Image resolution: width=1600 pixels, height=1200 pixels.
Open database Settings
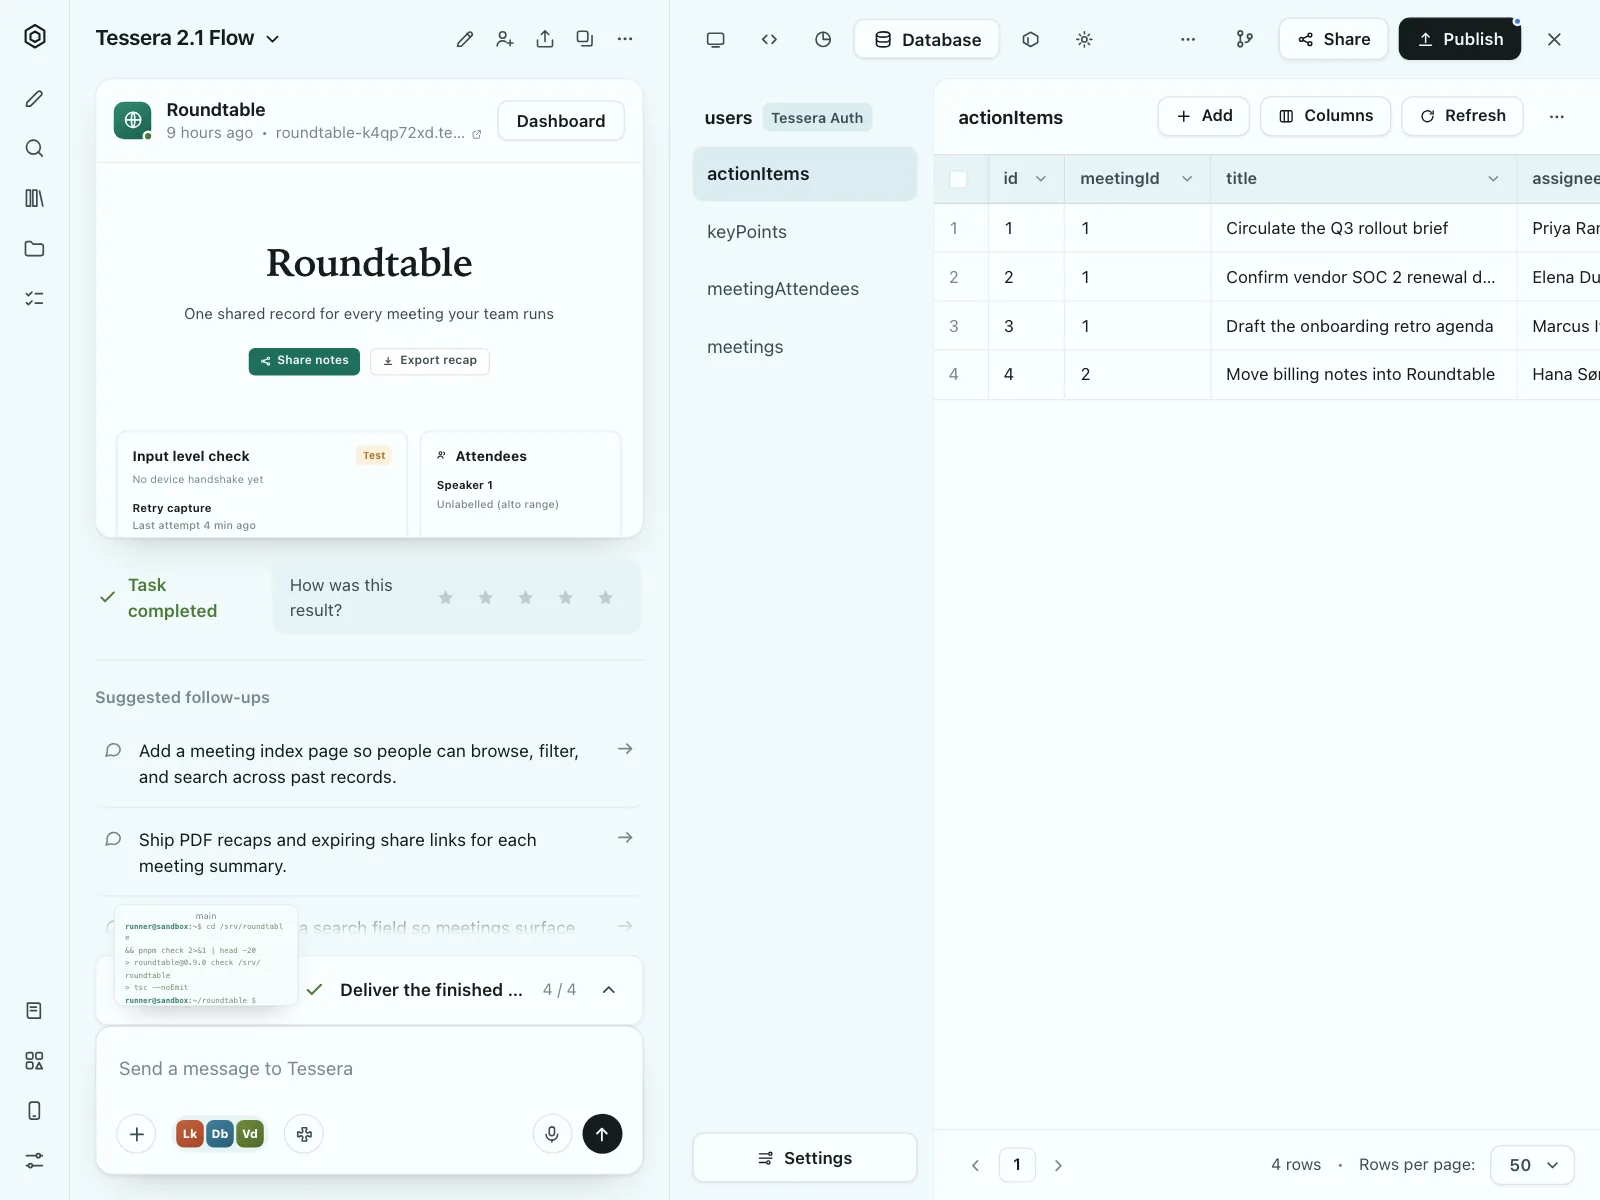point(805,1158)
